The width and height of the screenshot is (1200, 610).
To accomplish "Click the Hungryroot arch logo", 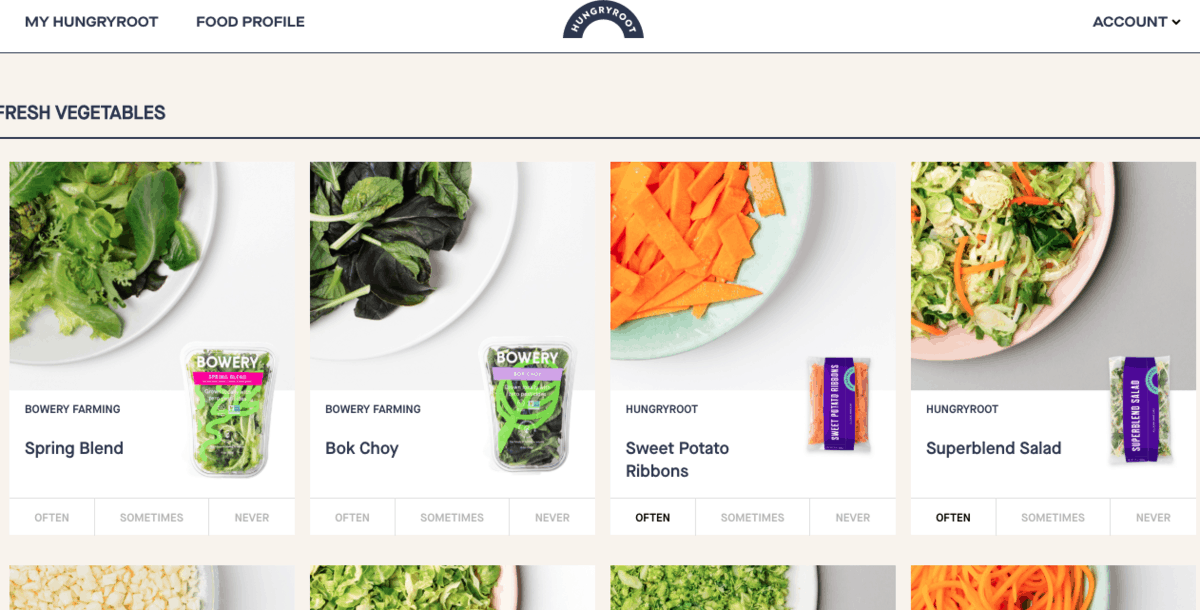I will 603,20.
